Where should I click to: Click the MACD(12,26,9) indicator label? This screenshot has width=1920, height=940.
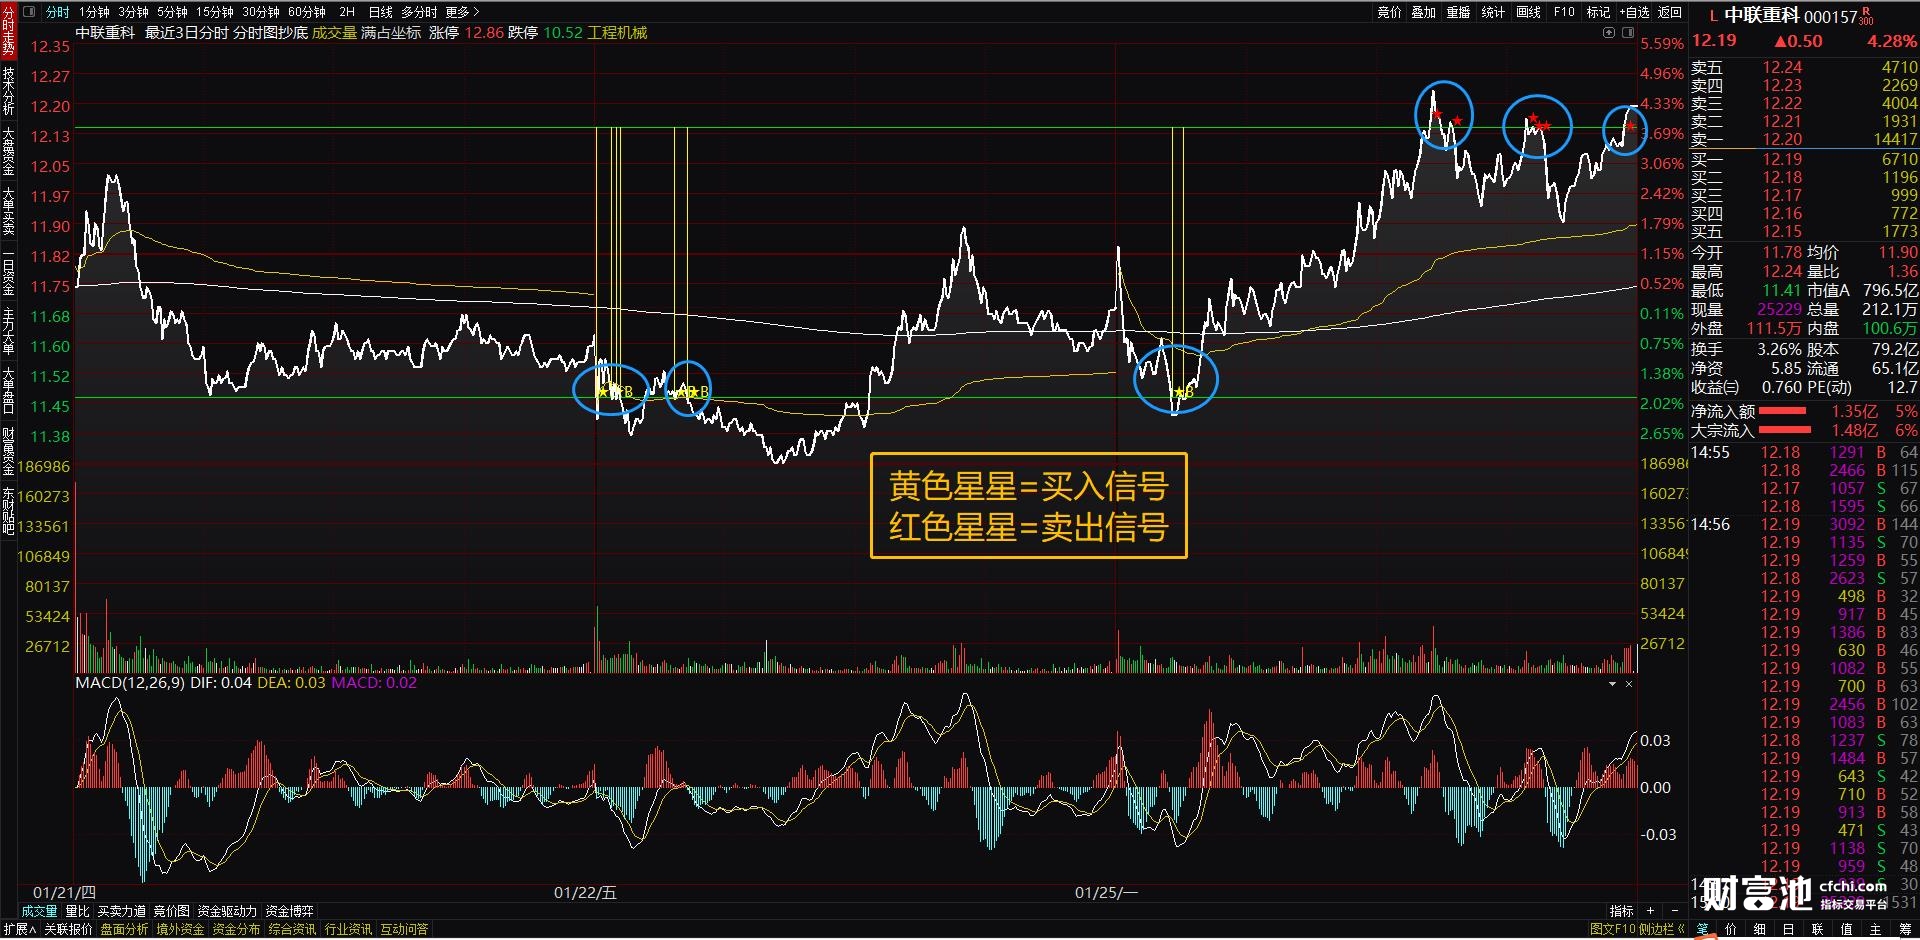pos(130,683)
